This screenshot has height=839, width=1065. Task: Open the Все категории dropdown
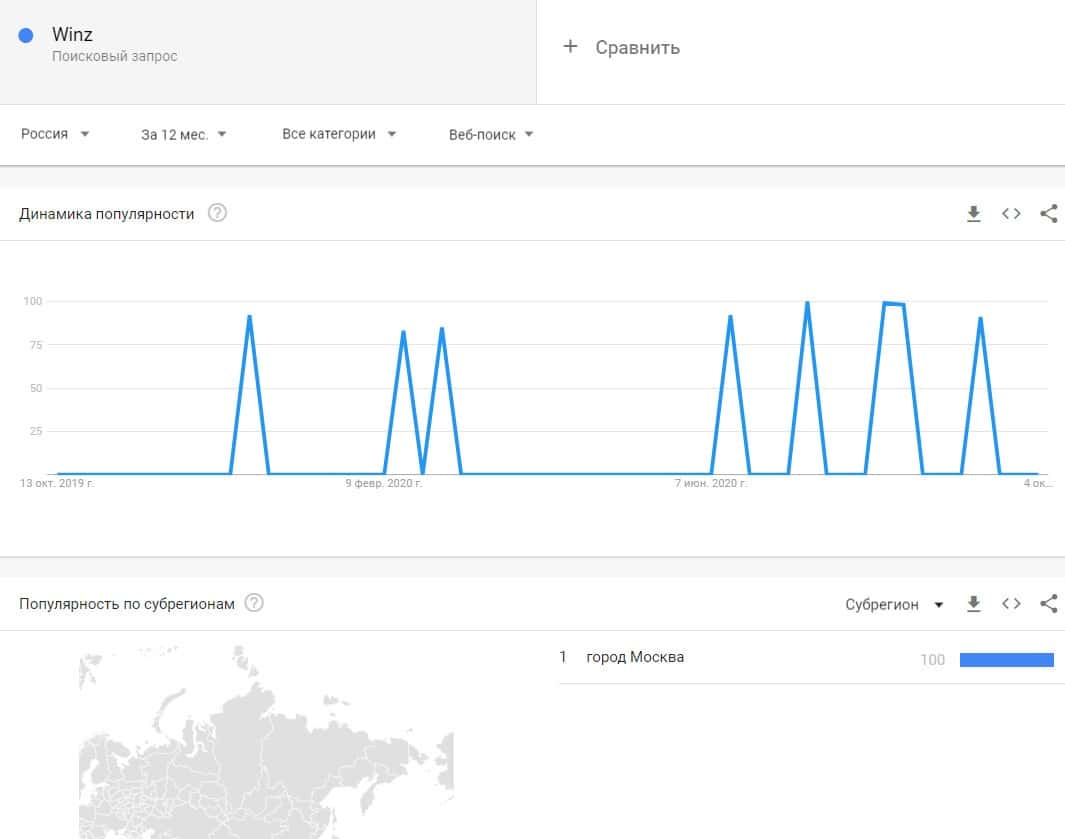[x=339, y=134]
